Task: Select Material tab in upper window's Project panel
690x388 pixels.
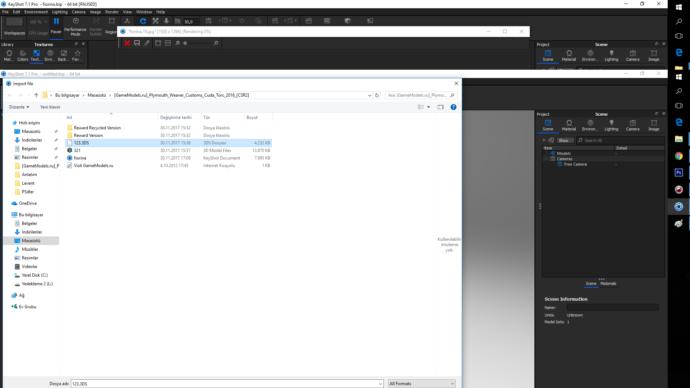Action: pos(569,55)
